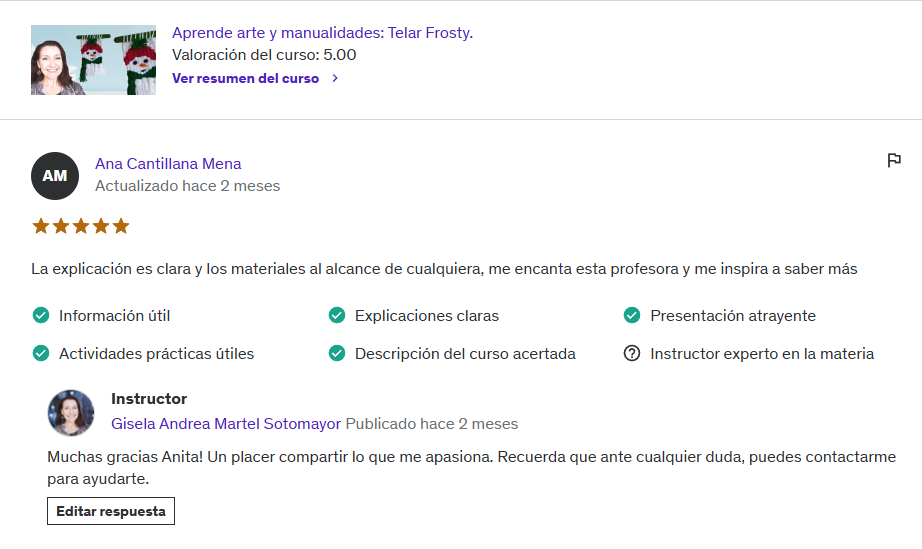Screen dimensions: 922x549
Task: Click the Actividades prácticas útiles check icon
Action: pyautogui.click(x=41, y=353)
